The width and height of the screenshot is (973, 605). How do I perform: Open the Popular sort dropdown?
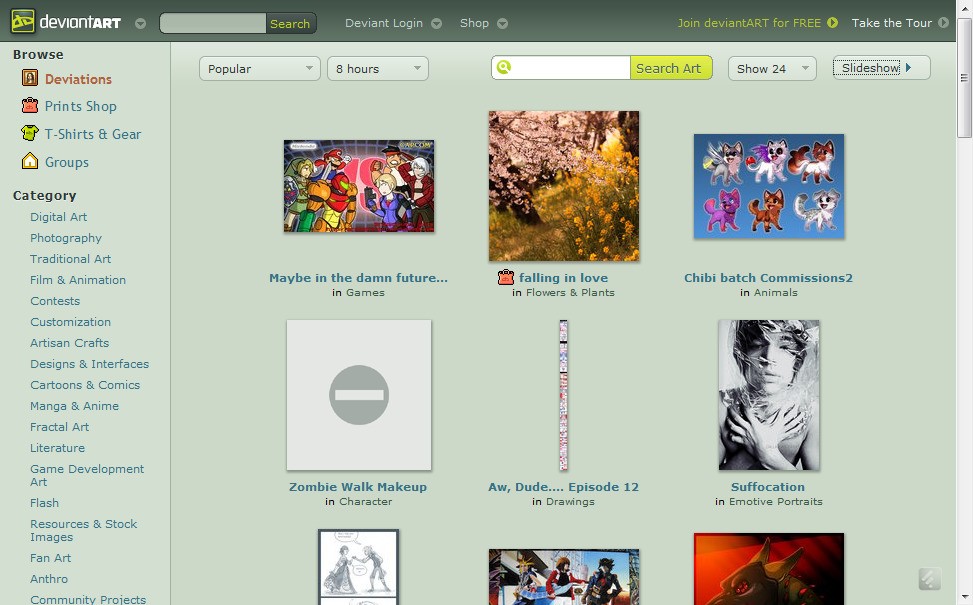click(x=259, y=68)
